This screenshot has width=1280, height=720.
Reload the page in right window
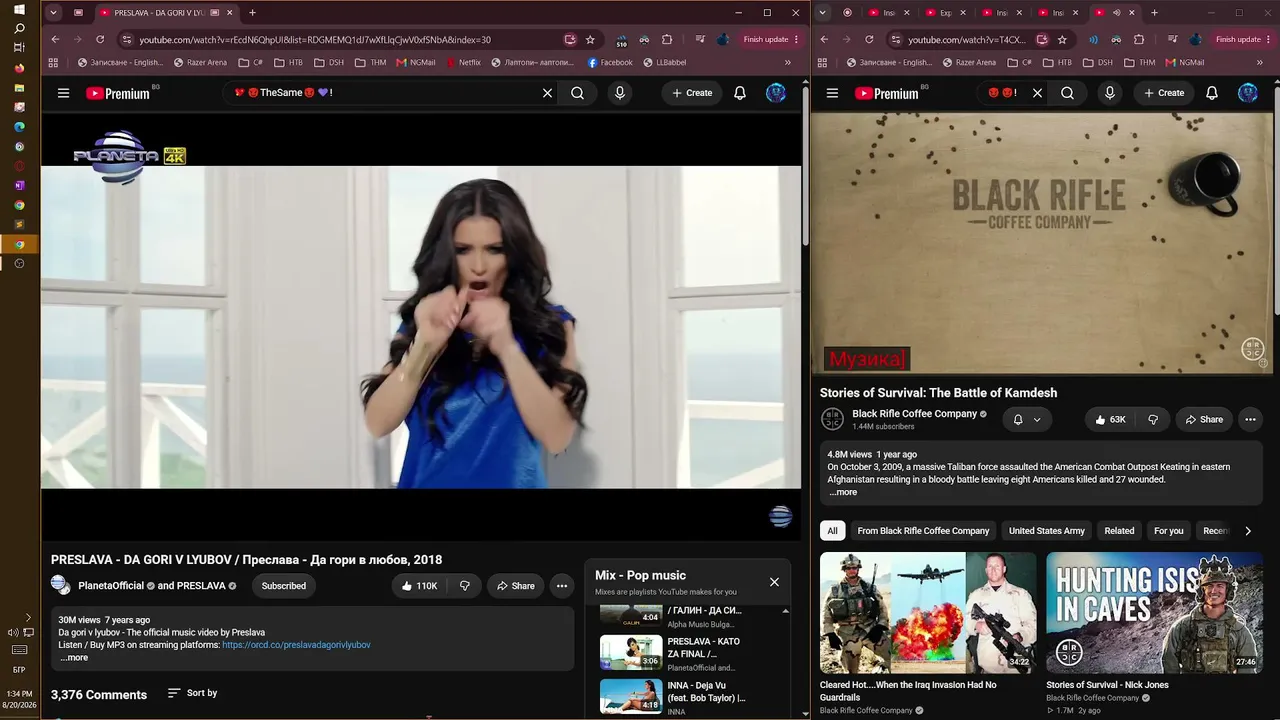869,40
